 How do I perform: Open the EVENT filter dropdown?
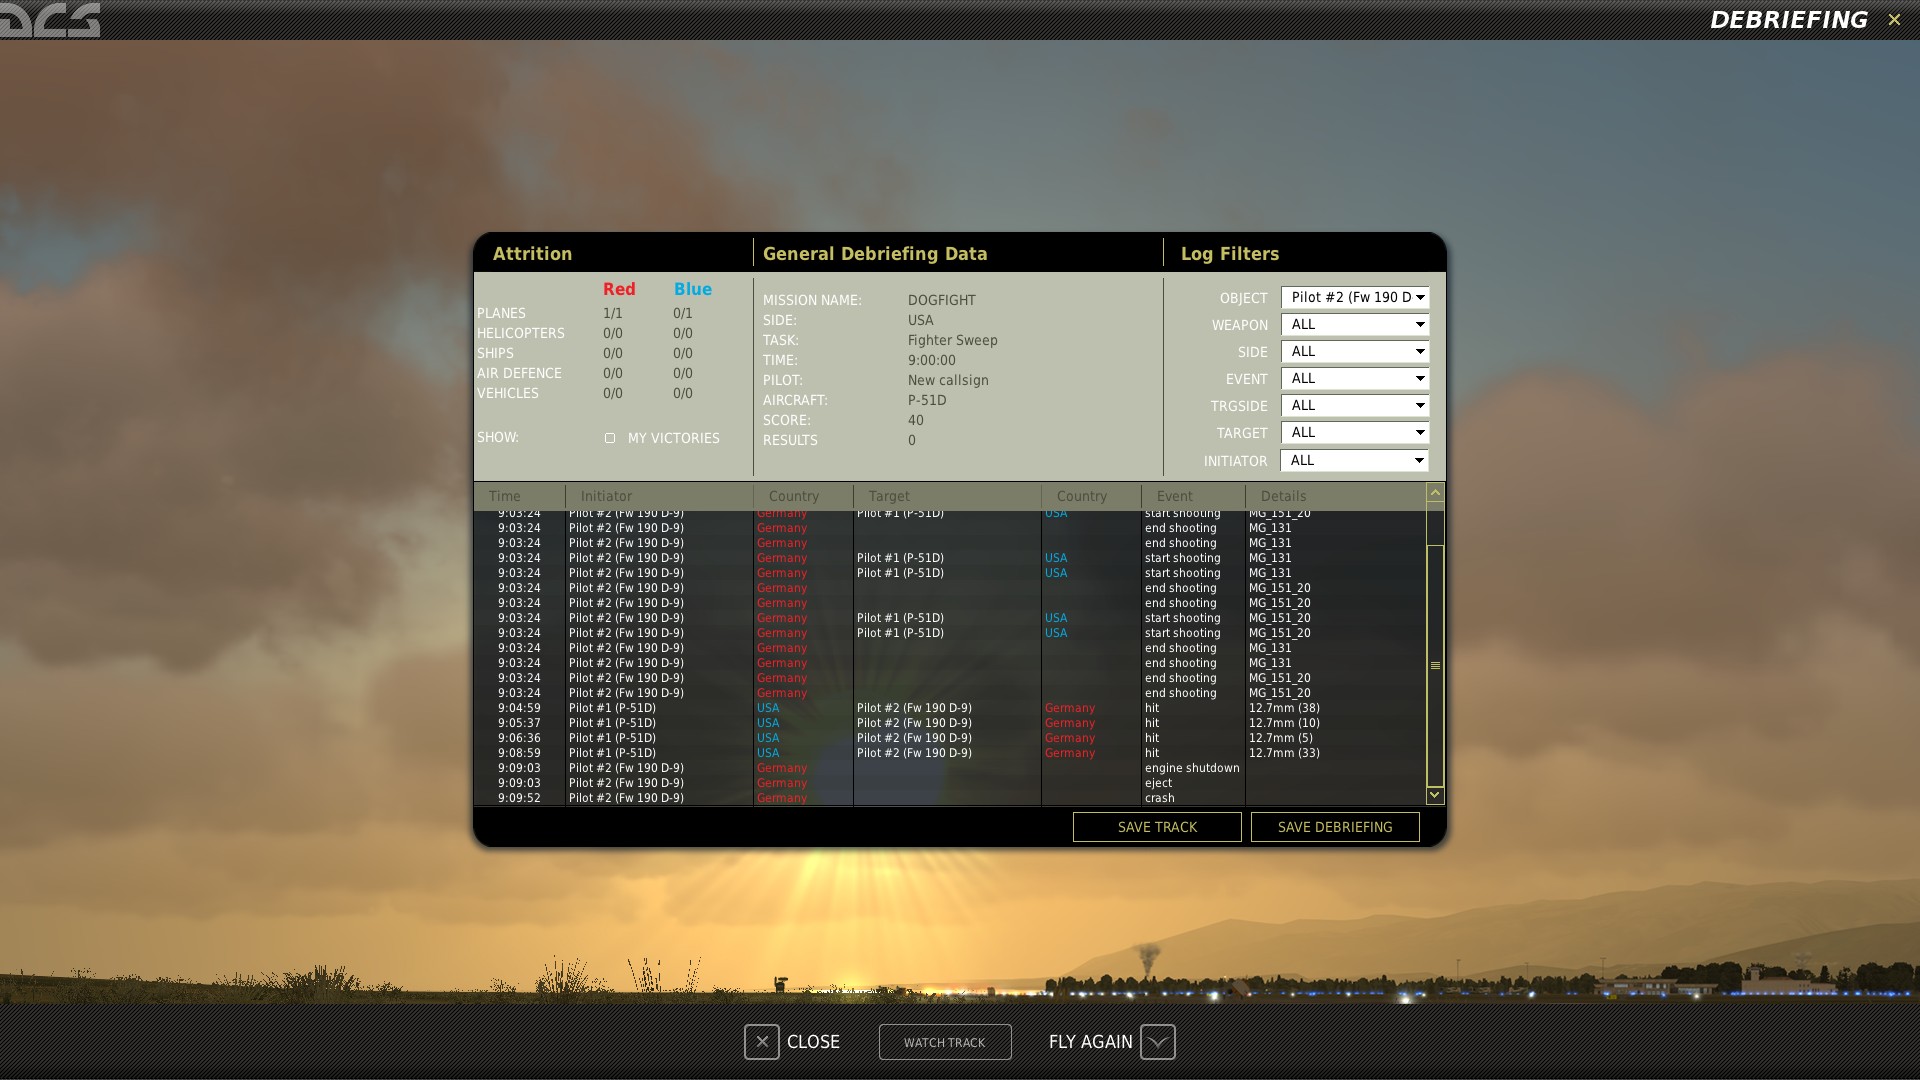tap(1355, 378)
